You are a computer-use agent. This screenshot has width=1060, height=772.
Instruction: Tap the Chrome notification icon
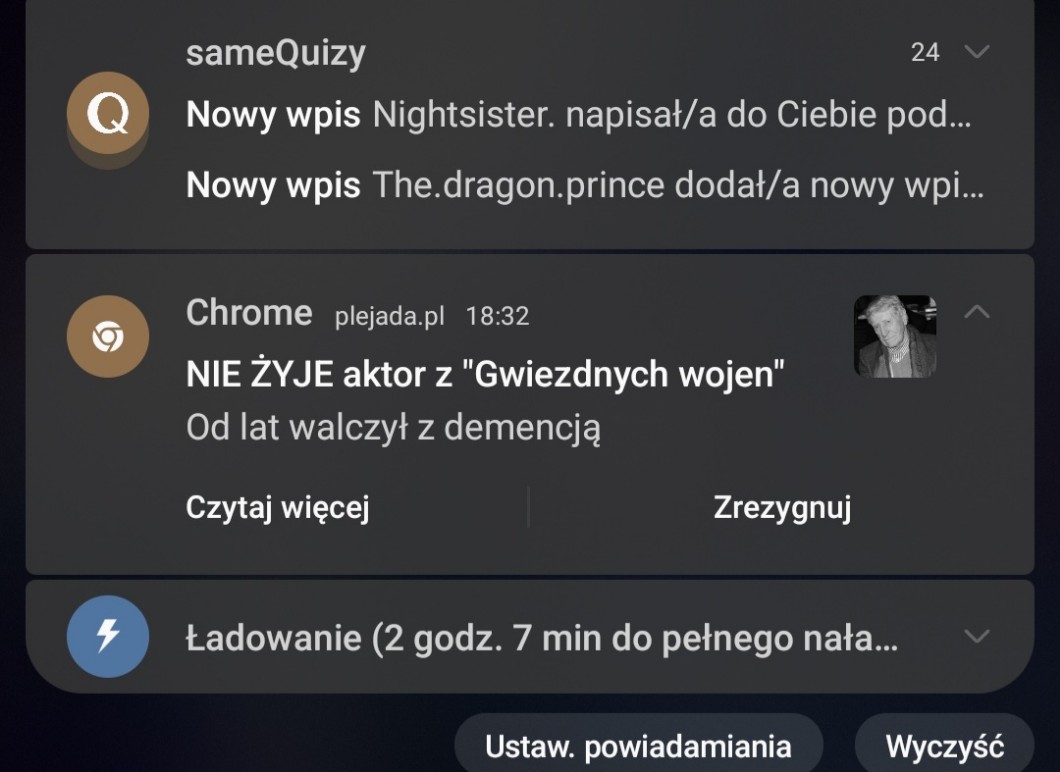click(107, 336)
